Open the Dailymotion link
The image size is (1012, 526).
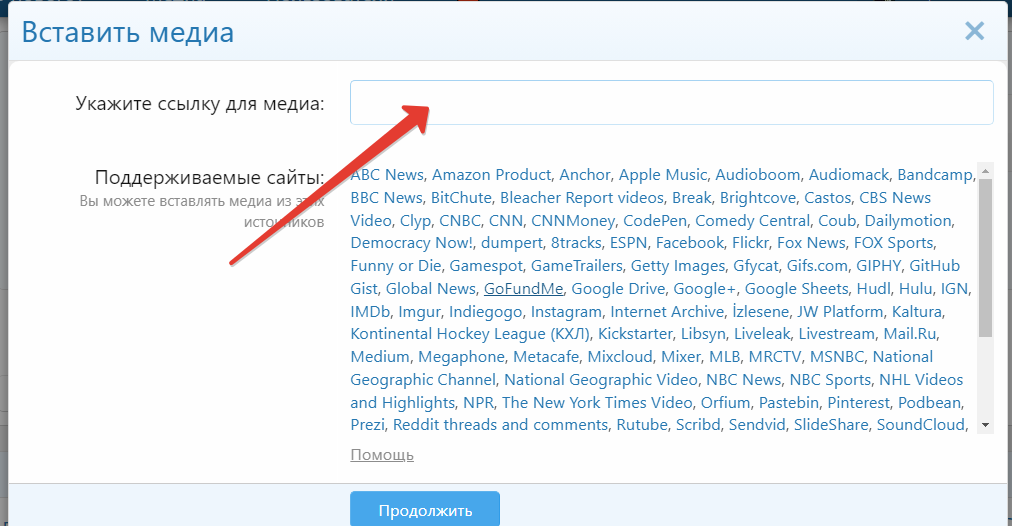coord(908,220)
